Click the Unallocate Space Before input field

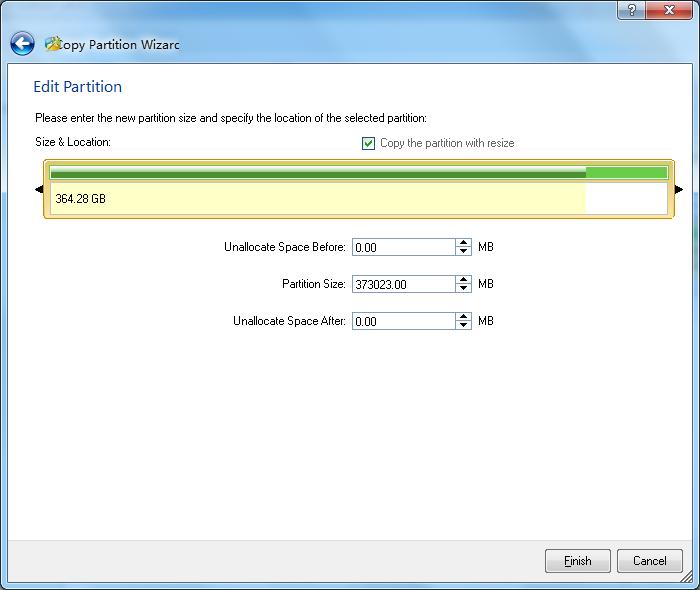coord(403,247)
